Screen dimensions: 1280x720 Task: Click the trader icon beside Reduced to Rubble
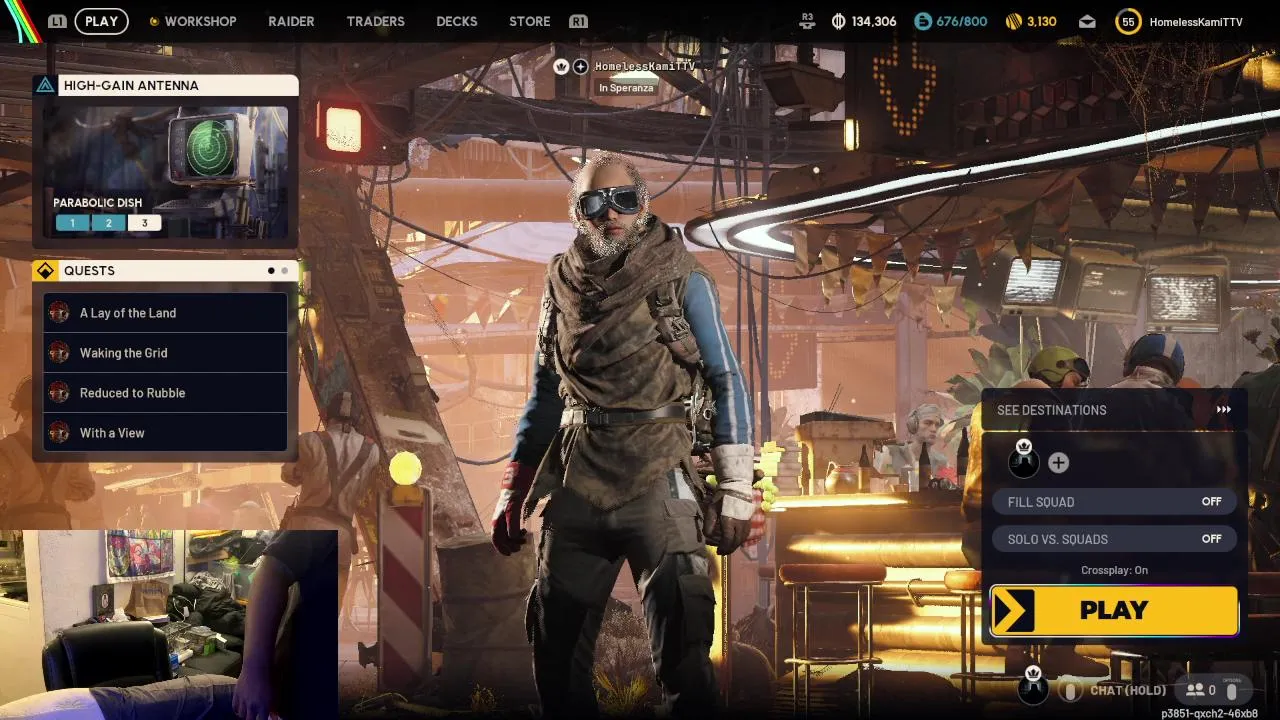point(59,393)
